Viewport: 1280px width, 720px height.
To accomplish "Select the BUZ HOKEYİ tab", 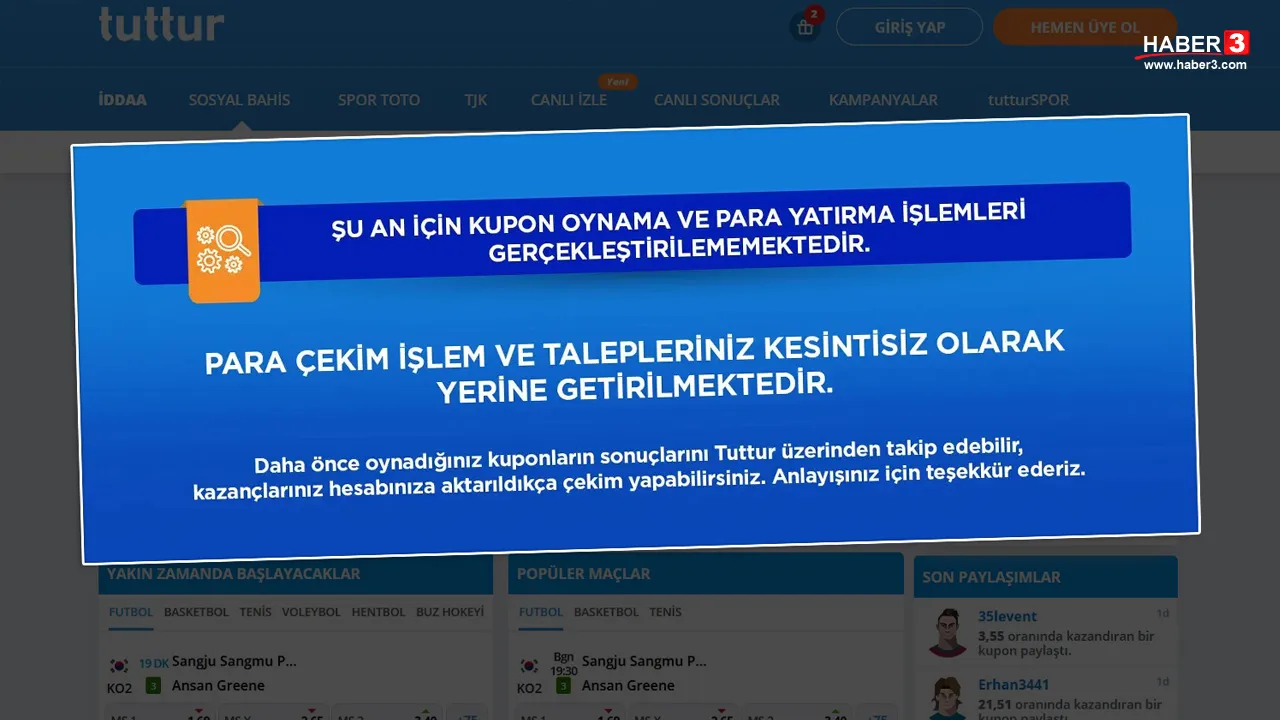I will [449, 612].
